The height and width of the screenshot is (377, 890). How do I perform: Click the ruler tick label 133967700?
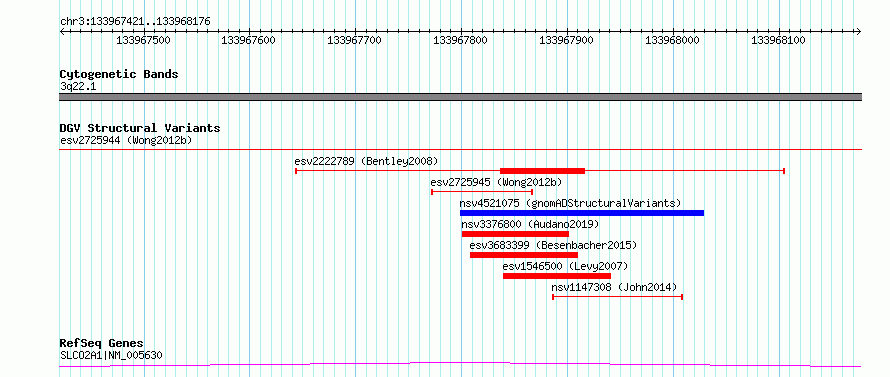point(355,41)
